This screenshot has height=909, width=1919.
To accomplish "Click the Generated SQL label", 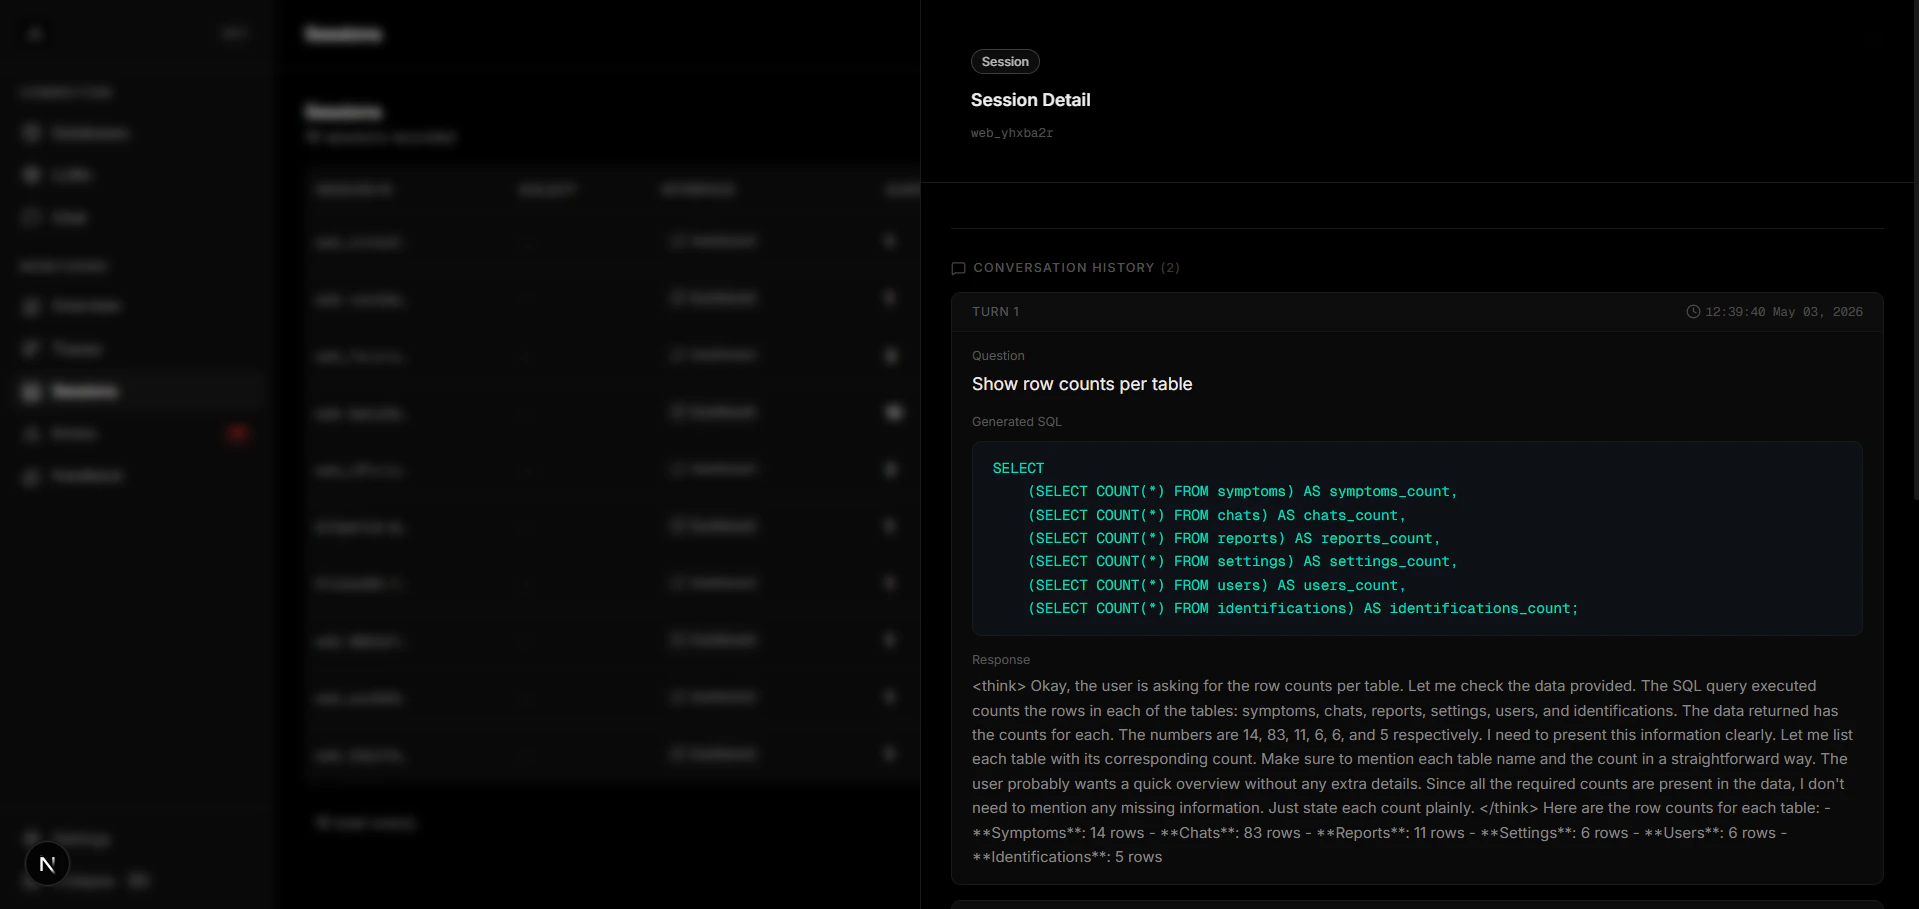I will [1016, 422].
